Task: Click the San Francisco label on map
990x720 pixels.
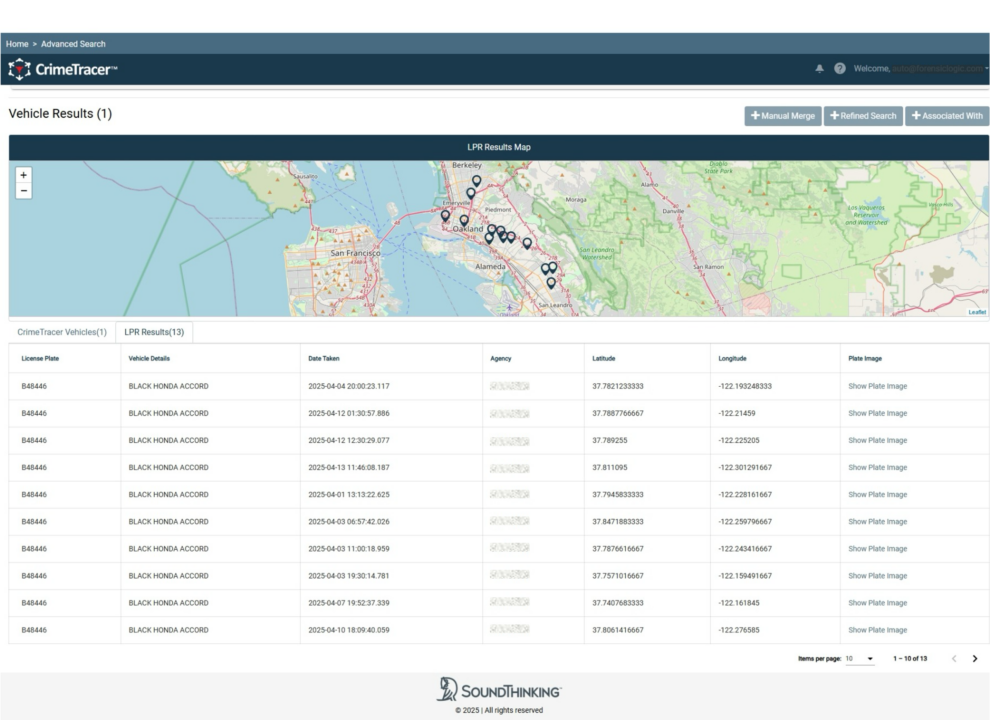Action: (x=355, y=253)
